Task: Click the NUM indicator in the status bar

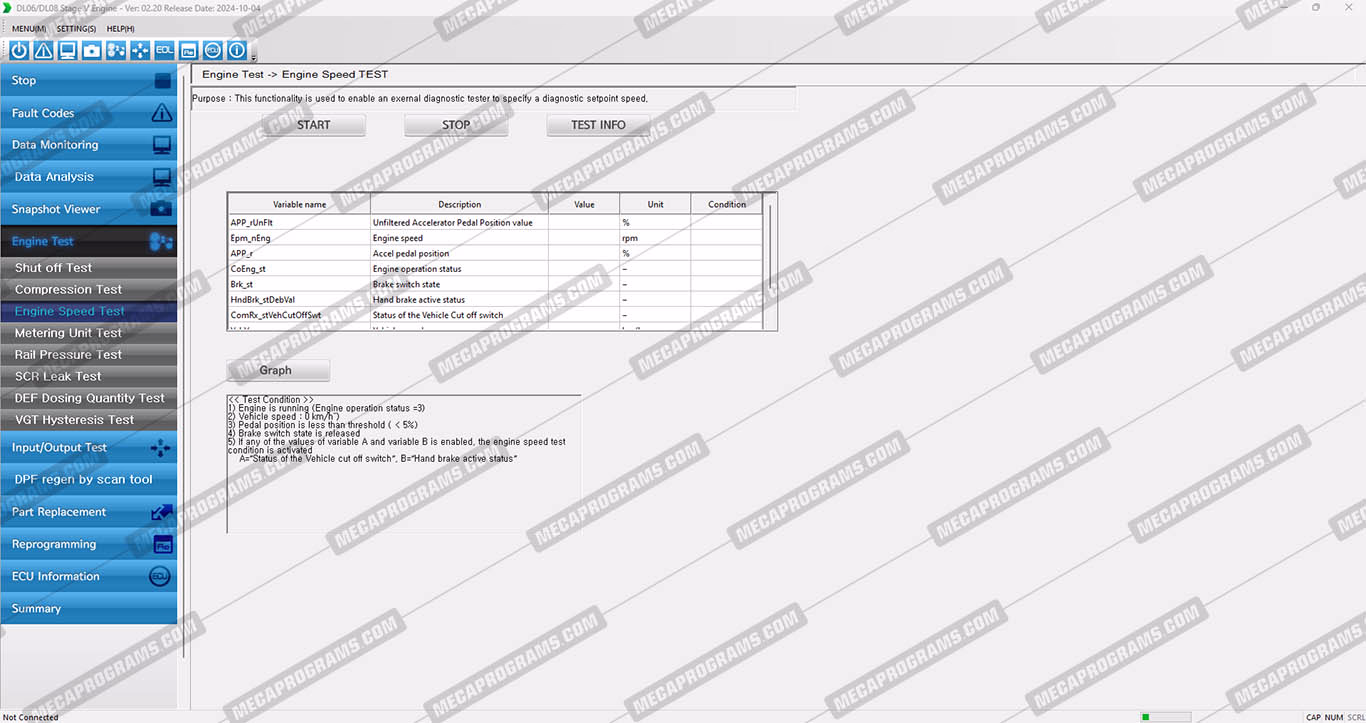Action: [x=1334, y=717]
